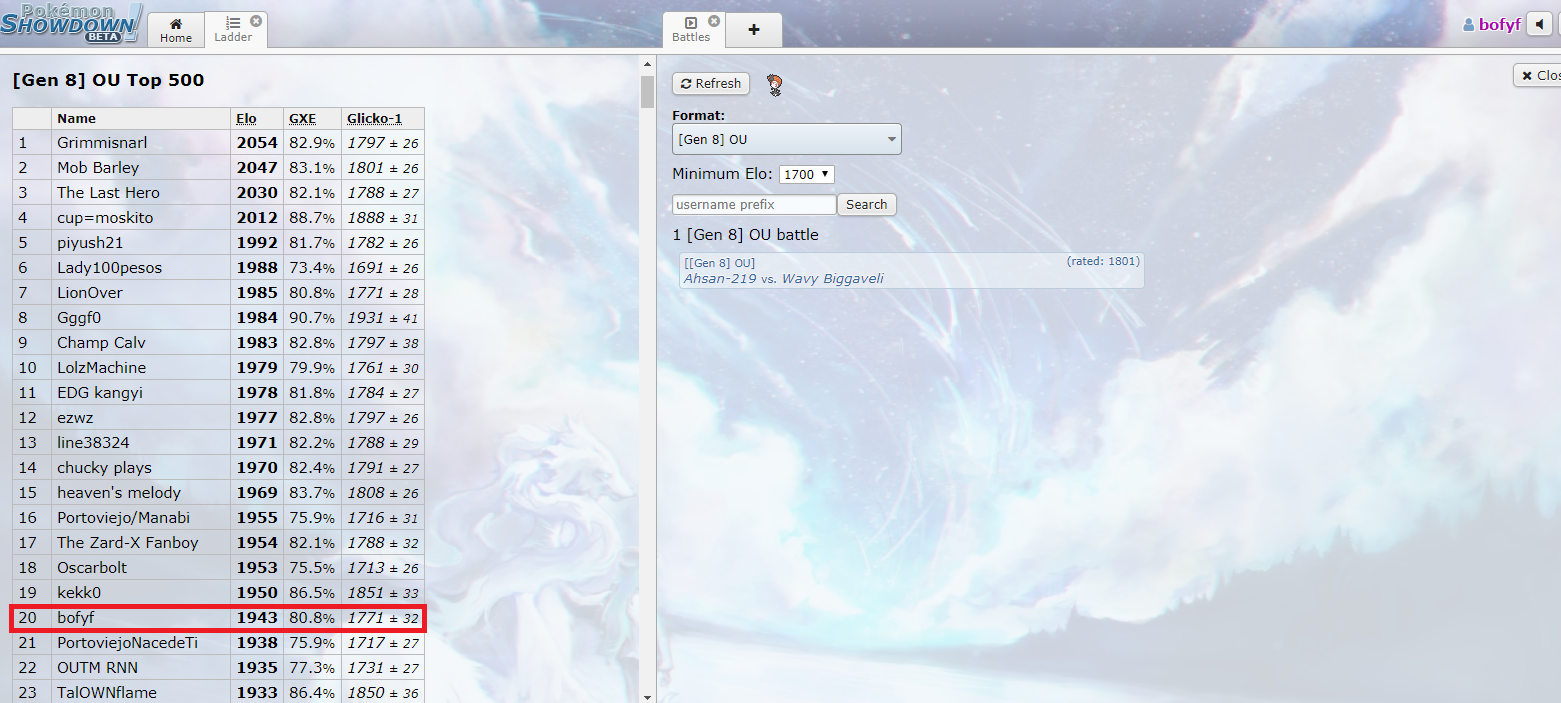Screen dimensions: 1561x703
Task: Switch to the Ladder tab
Action: pos(233,30)
